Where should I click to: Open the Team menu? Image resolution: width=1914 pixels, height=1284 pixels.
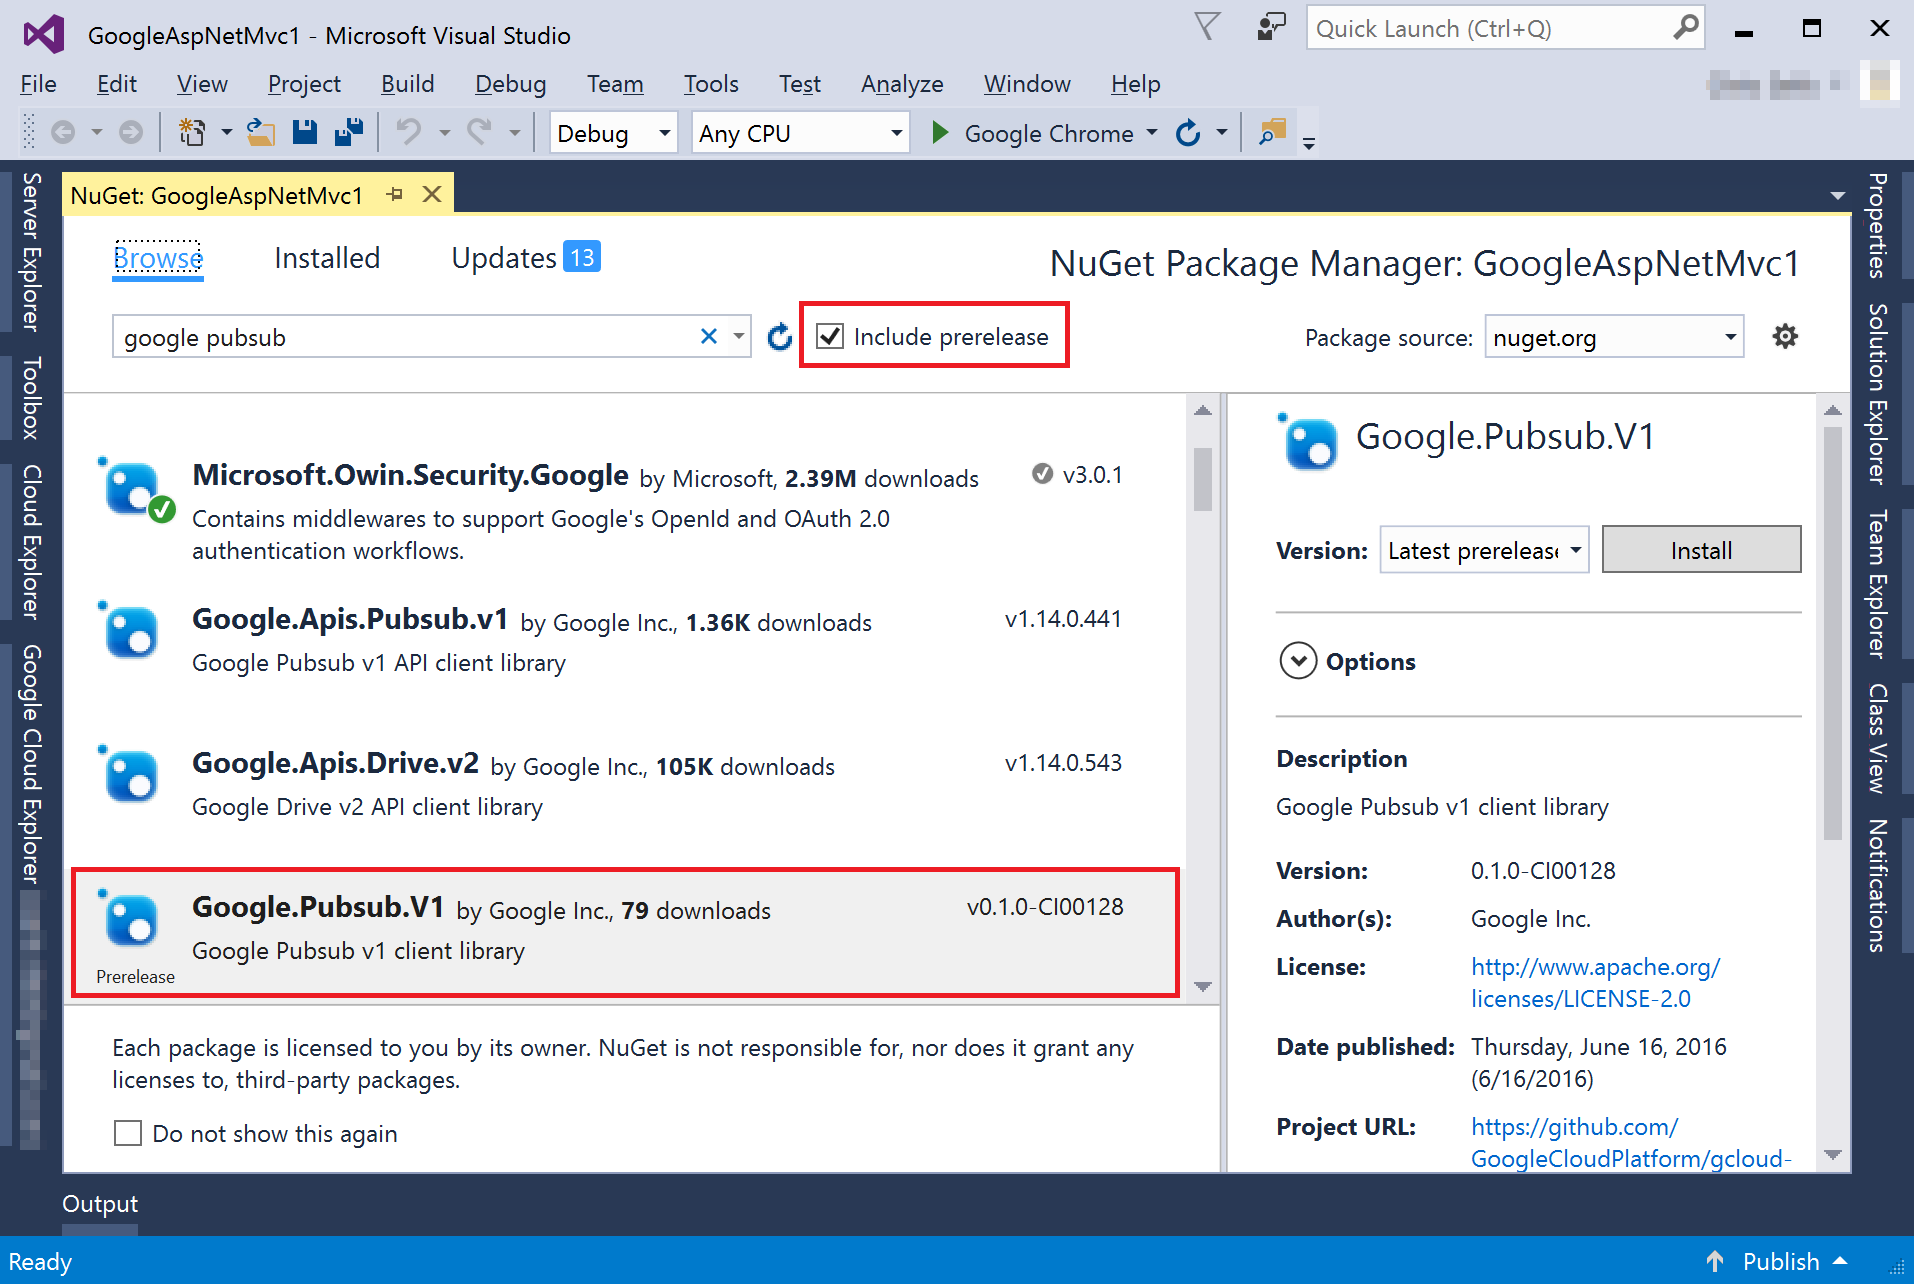pyautogui.click(x=615, y=84)
